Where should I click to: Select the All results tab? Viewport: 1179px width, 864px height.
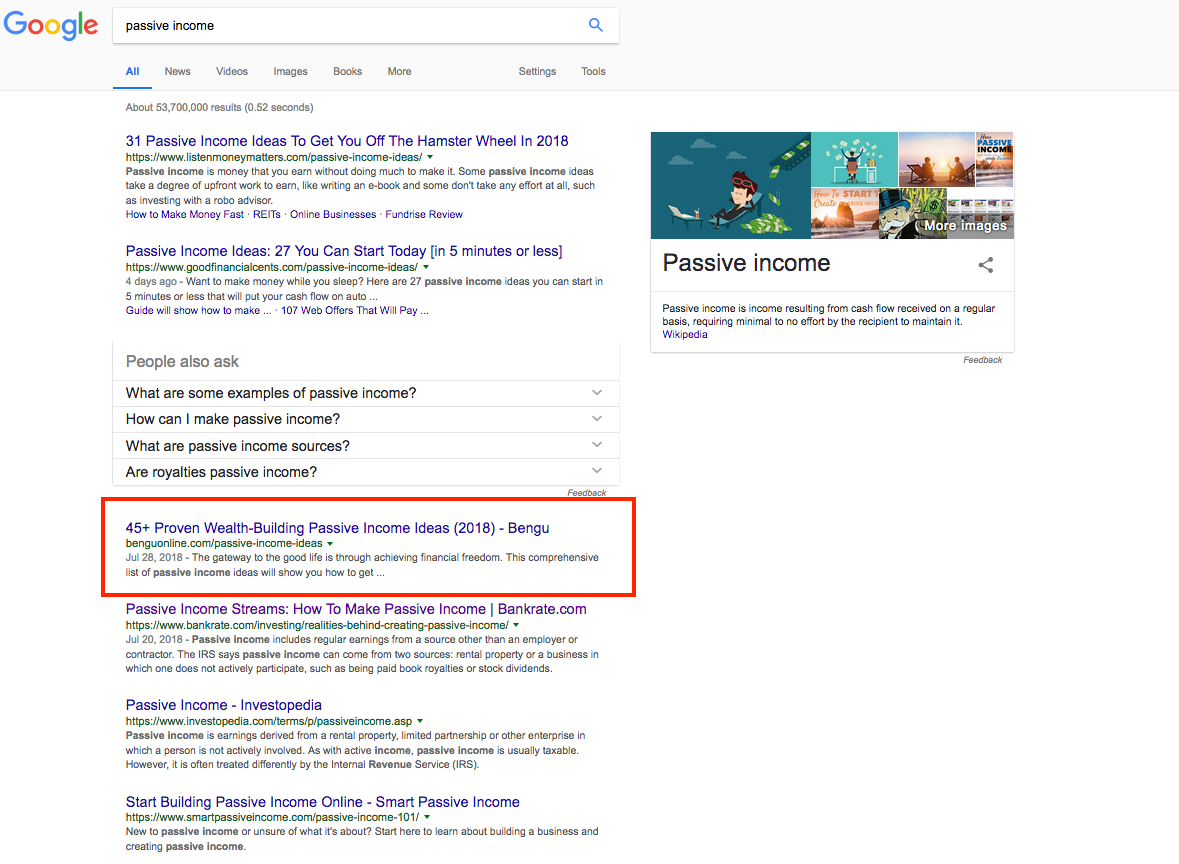pos(132,71)
